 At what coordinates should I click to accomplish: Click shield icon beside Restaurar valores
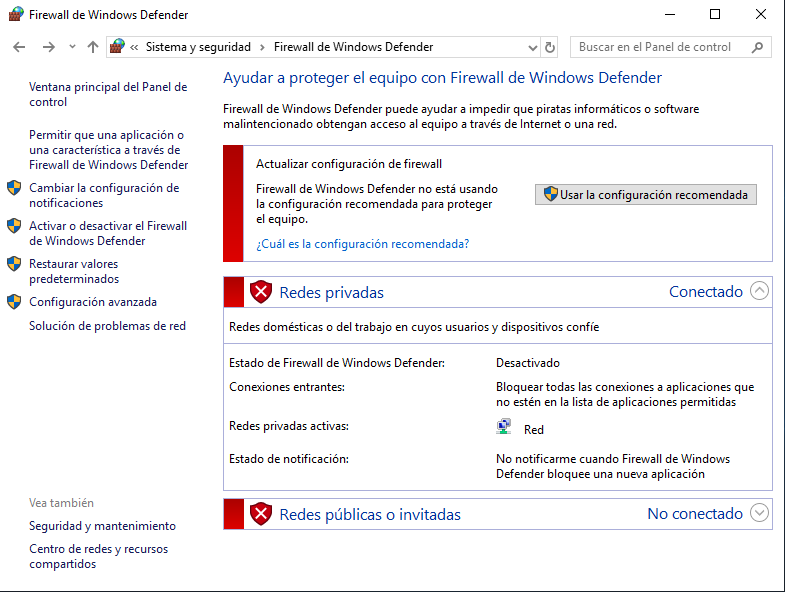(14, 264)
